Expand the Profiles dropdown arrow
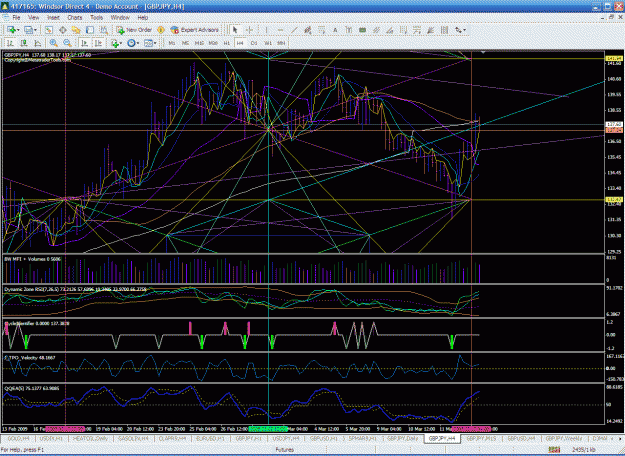The image size is (625, 456). [x=35, y=30]
